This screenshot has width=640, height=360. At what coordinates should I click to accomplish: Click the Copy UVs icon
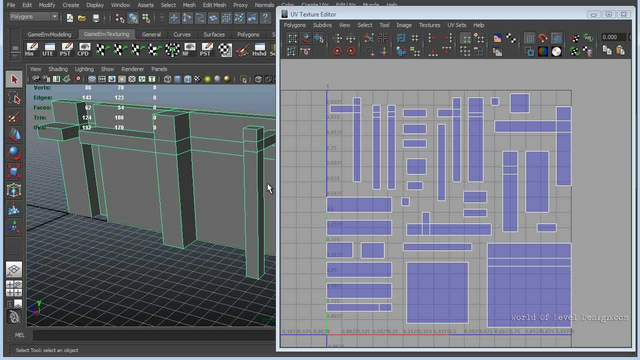(x=607, y=50)
